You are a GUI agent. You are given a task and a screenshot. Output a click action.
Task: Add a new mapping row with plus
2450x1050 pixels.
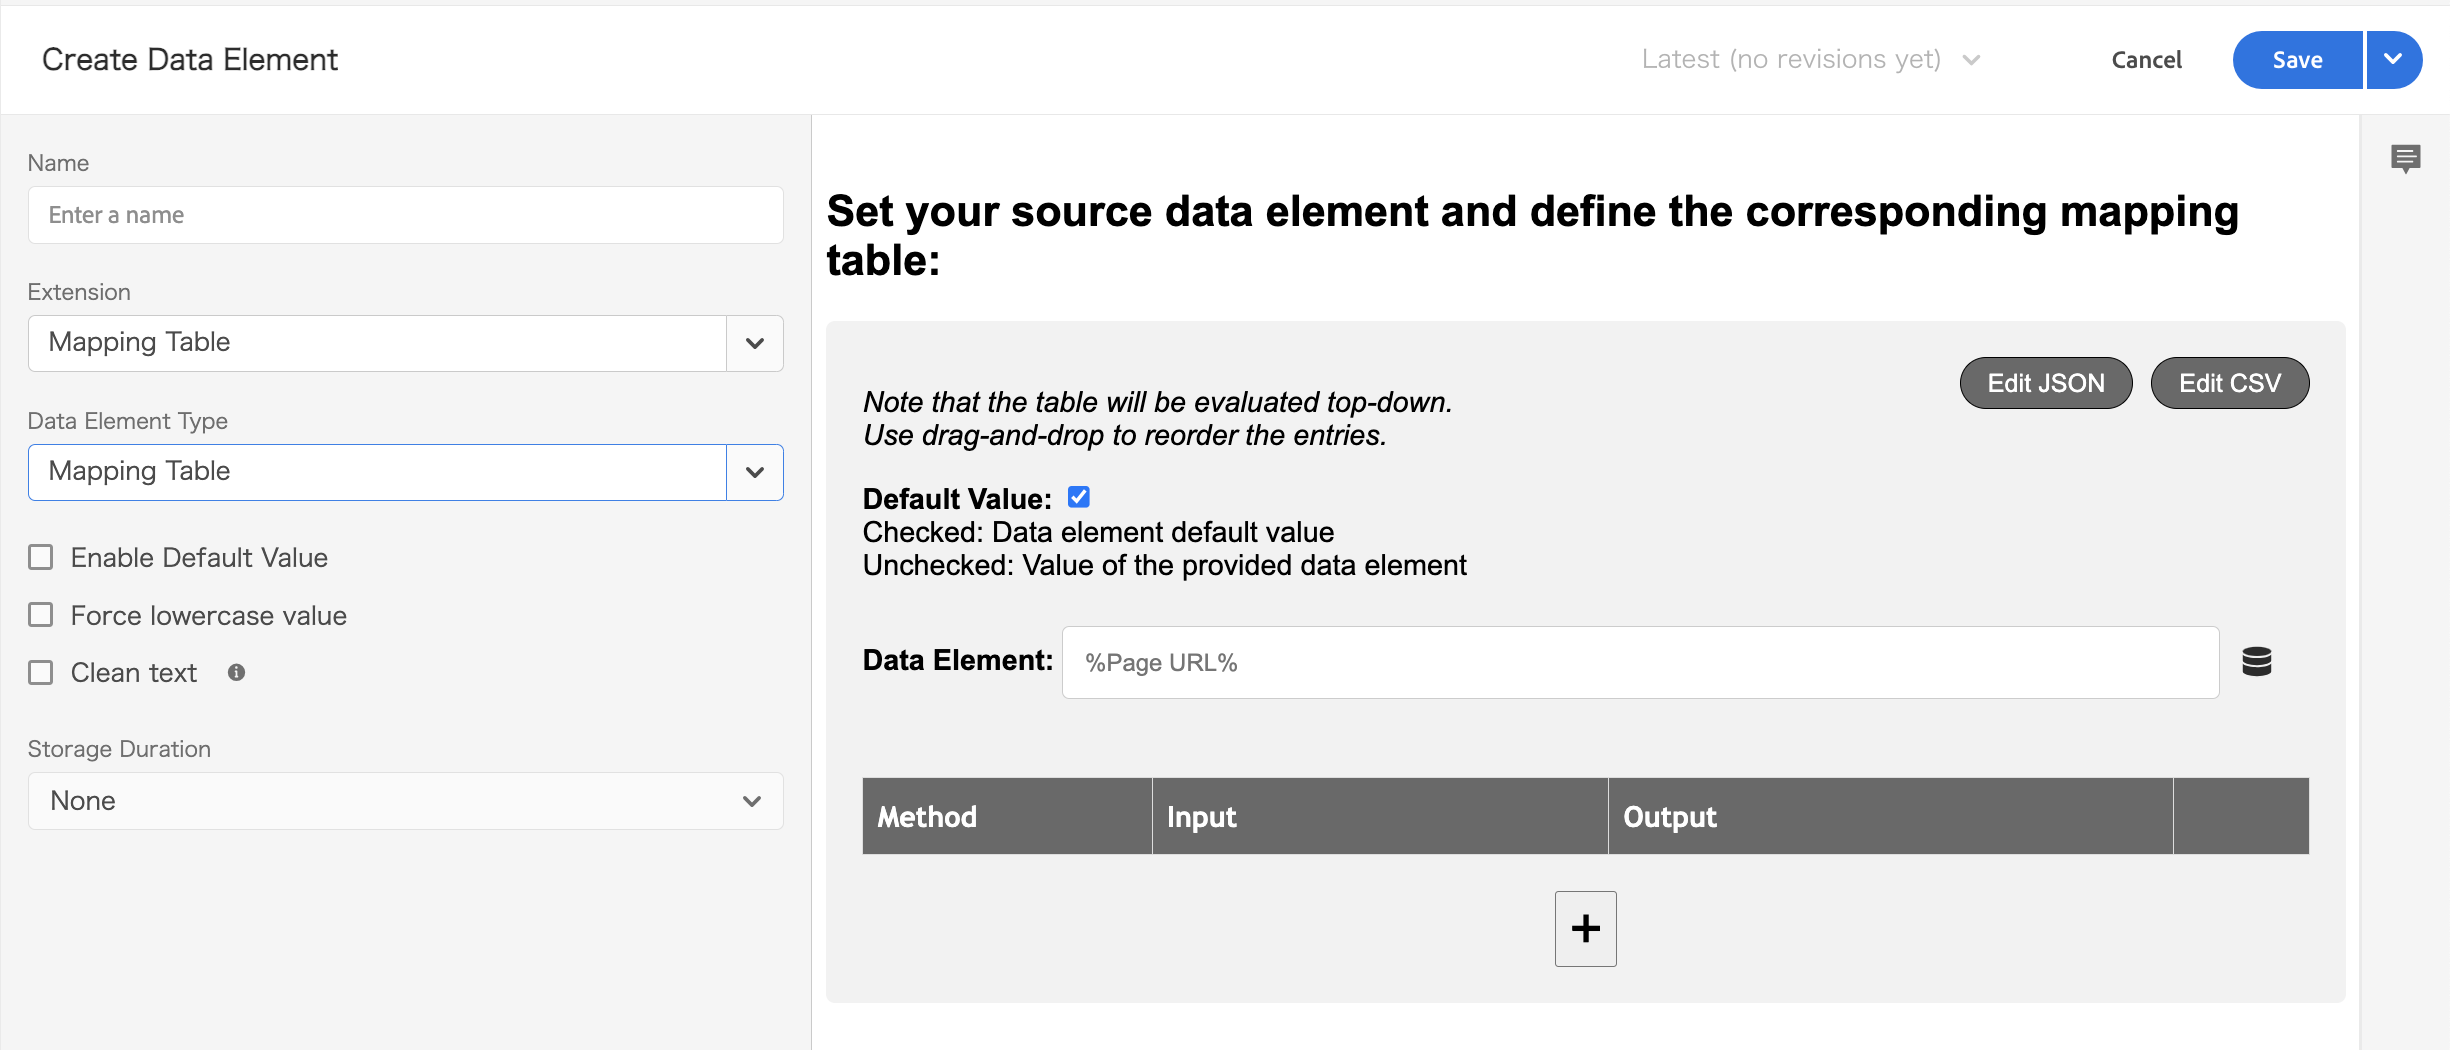point(1585,928)
